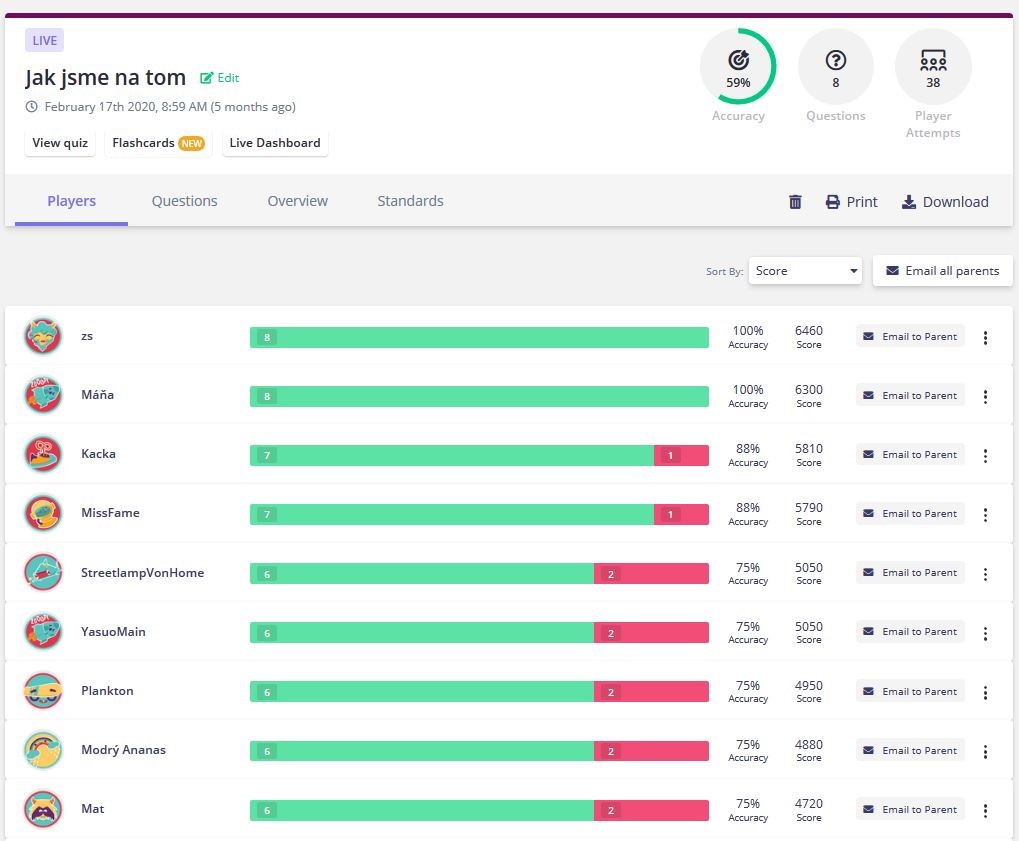Download the report
The image size is (1019, 841).
pyautogui.click(x=945, y=202)
